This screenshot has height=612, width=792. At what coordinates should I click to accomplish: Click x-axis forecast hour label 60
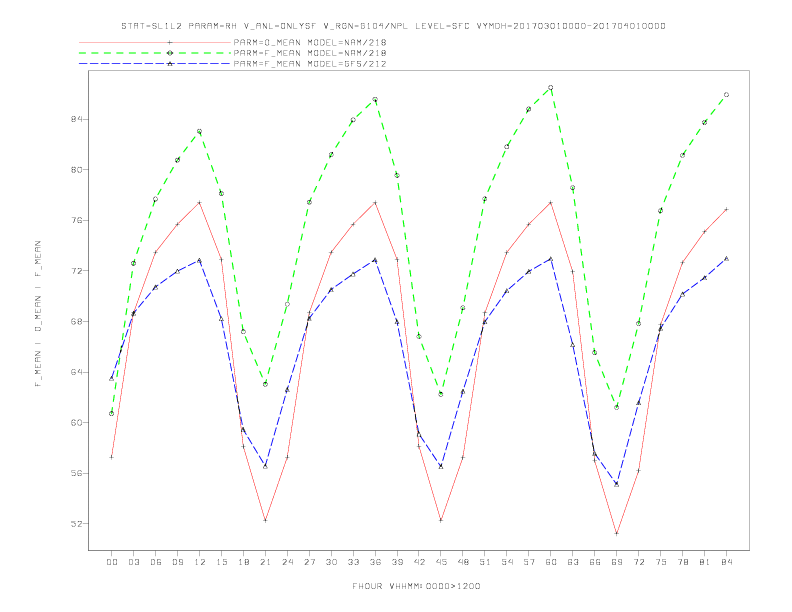[551, 562]
